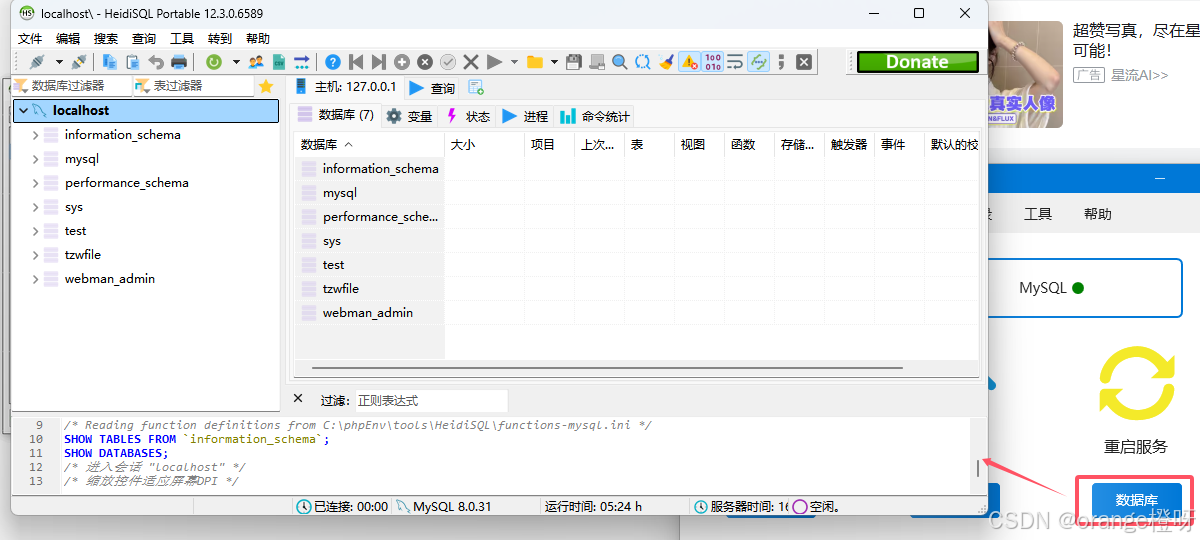Expand the information_schema tree node

coord(36,135)
